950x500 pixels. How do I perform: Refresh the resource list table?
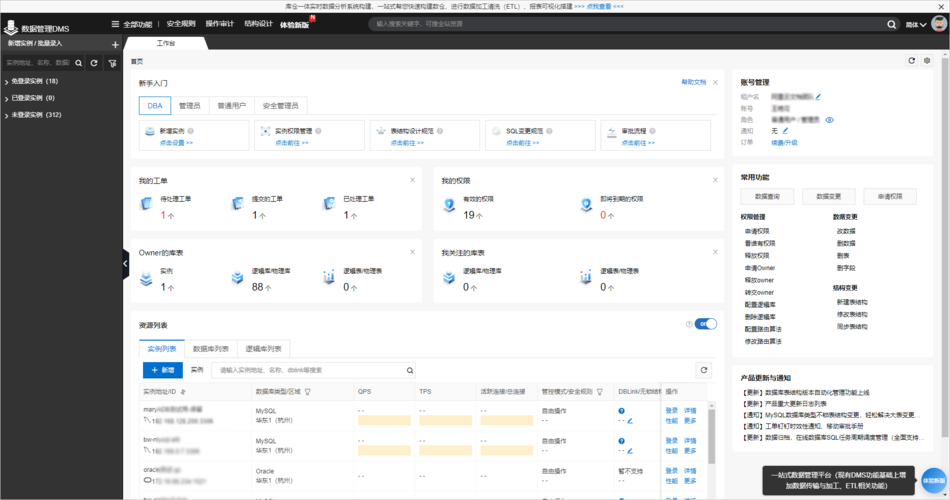pyautogui.click(x=703, y=370)
